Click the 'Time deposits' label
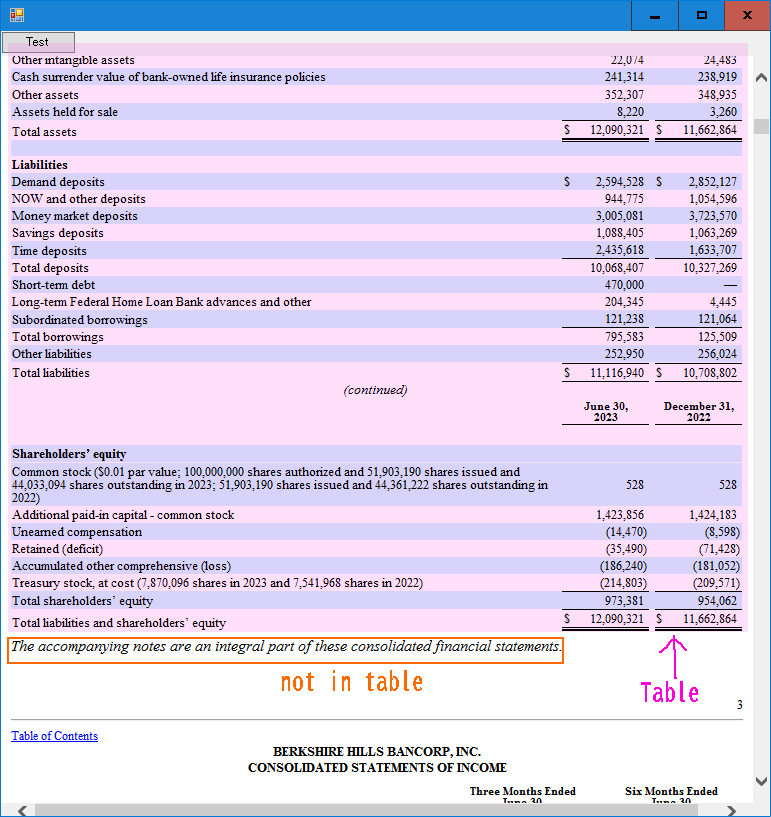This screenshot has width=771, height=817. click(x=49, y=251)
